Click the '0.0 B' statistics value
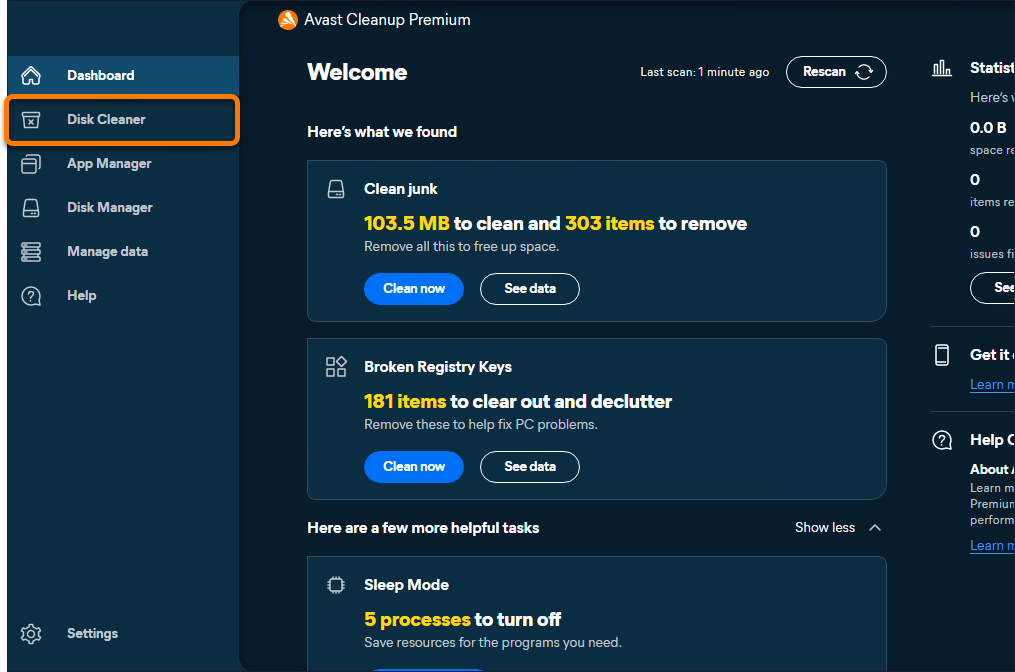Screen dimensions: 1015x672 [x=988, y=128]
